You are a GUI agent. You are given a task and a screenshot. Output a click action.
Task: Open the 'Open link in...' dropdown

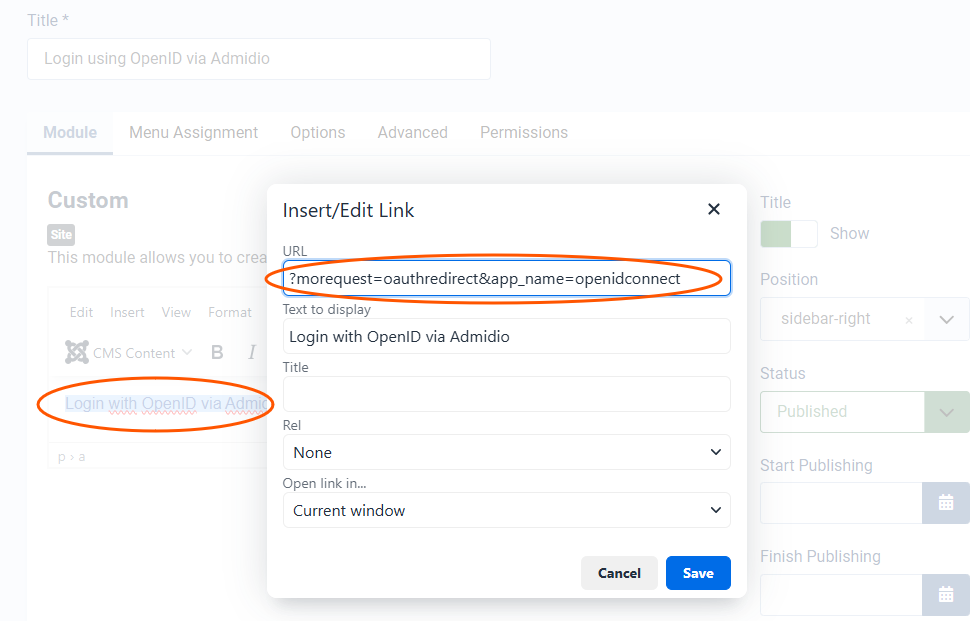tap(506, 510)
